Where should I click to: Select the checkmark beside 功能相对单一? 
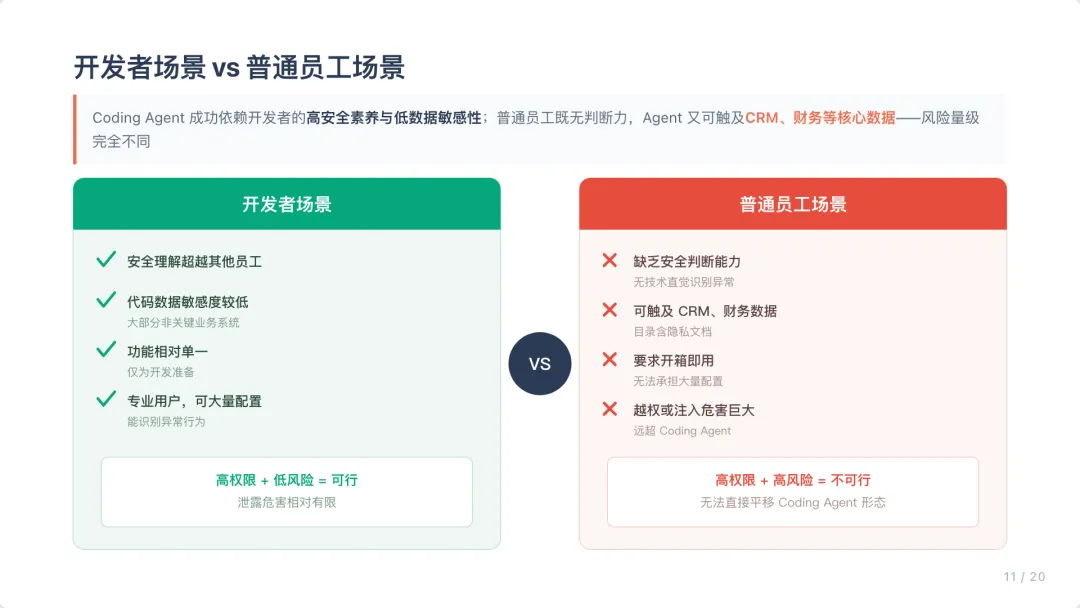click(106, 349)
